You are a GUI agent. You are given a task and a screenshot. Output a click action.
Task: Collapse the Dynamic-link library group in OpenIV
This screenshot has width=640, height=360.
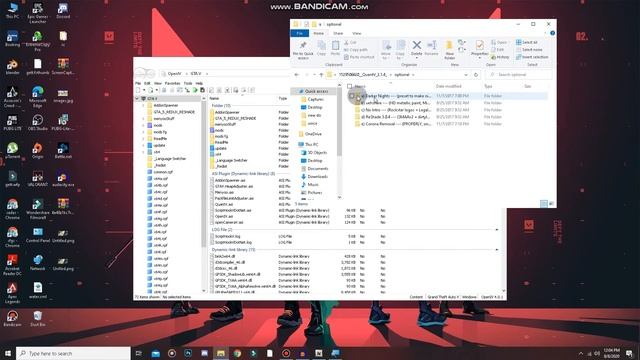coord(497,250)
